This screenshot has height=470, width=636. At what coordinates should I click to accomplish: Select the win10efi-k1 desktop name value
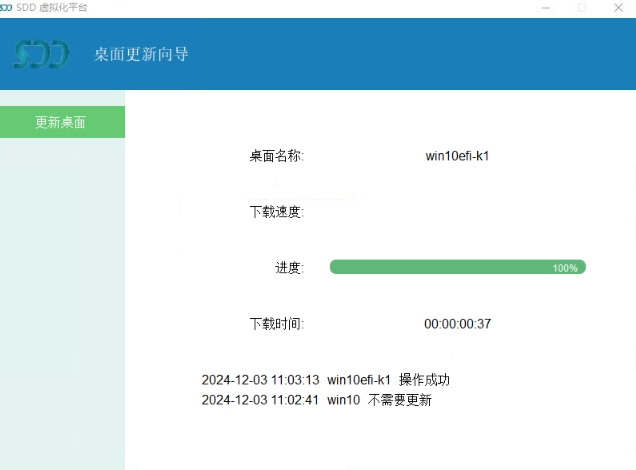click(457, 156)
